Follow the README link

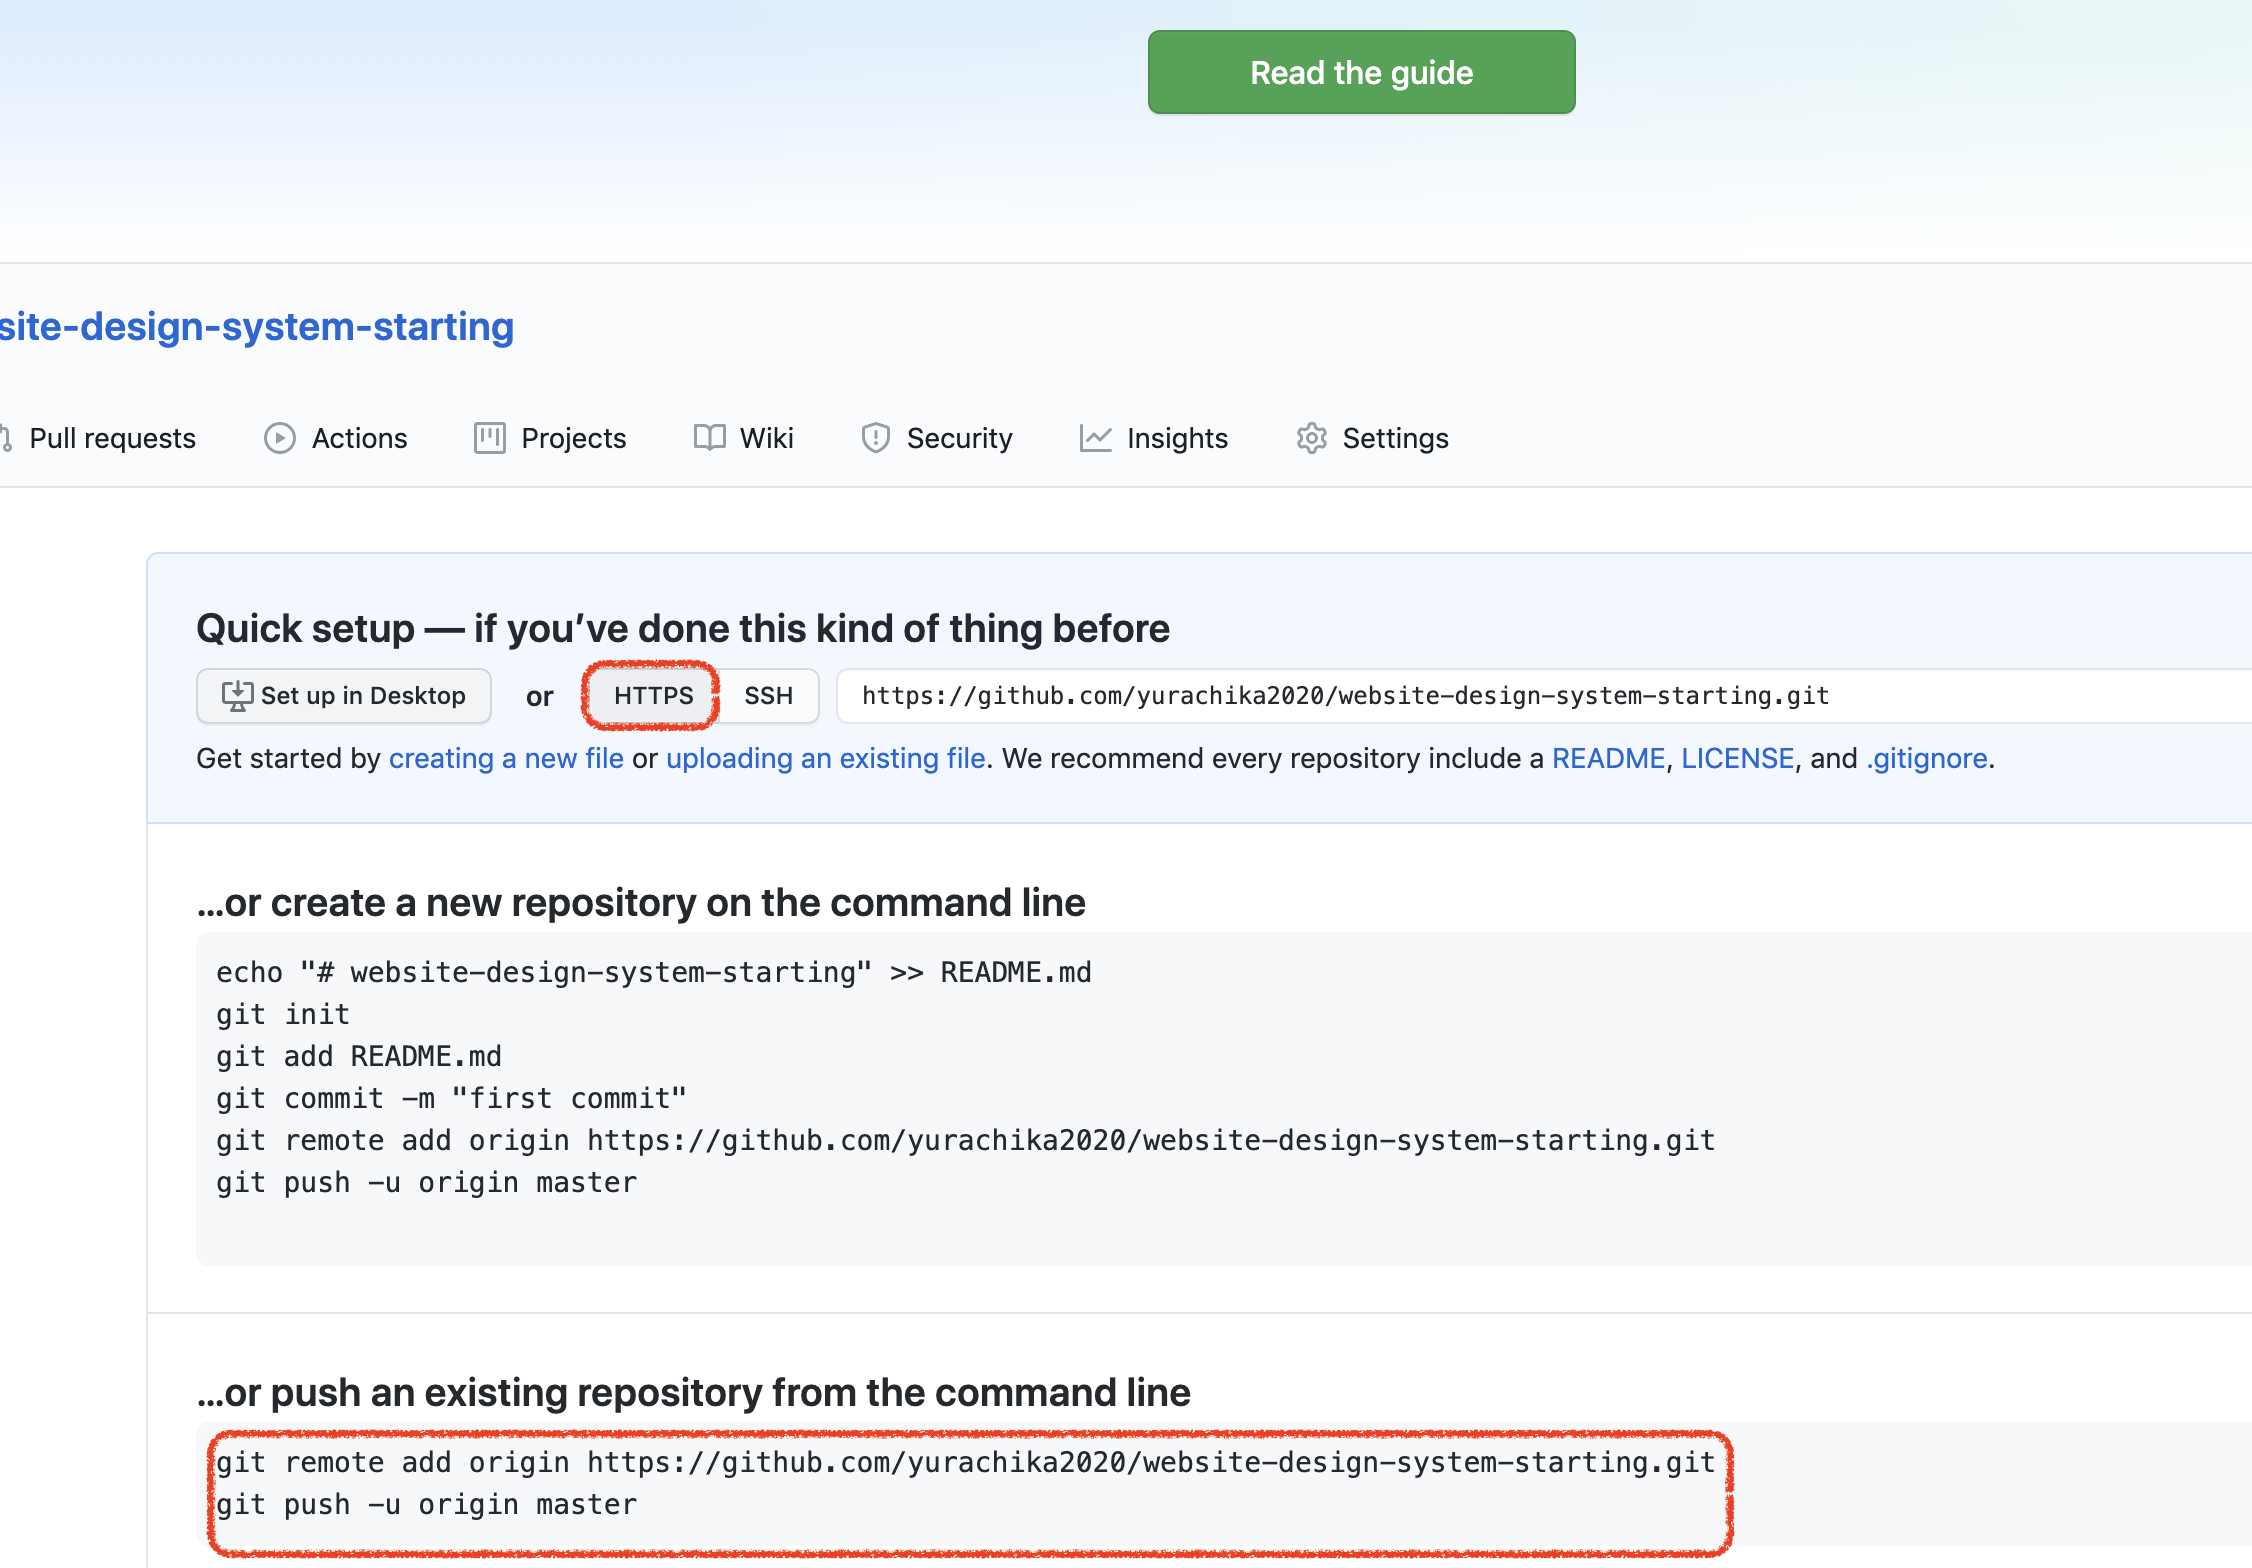coord(1607,759)
